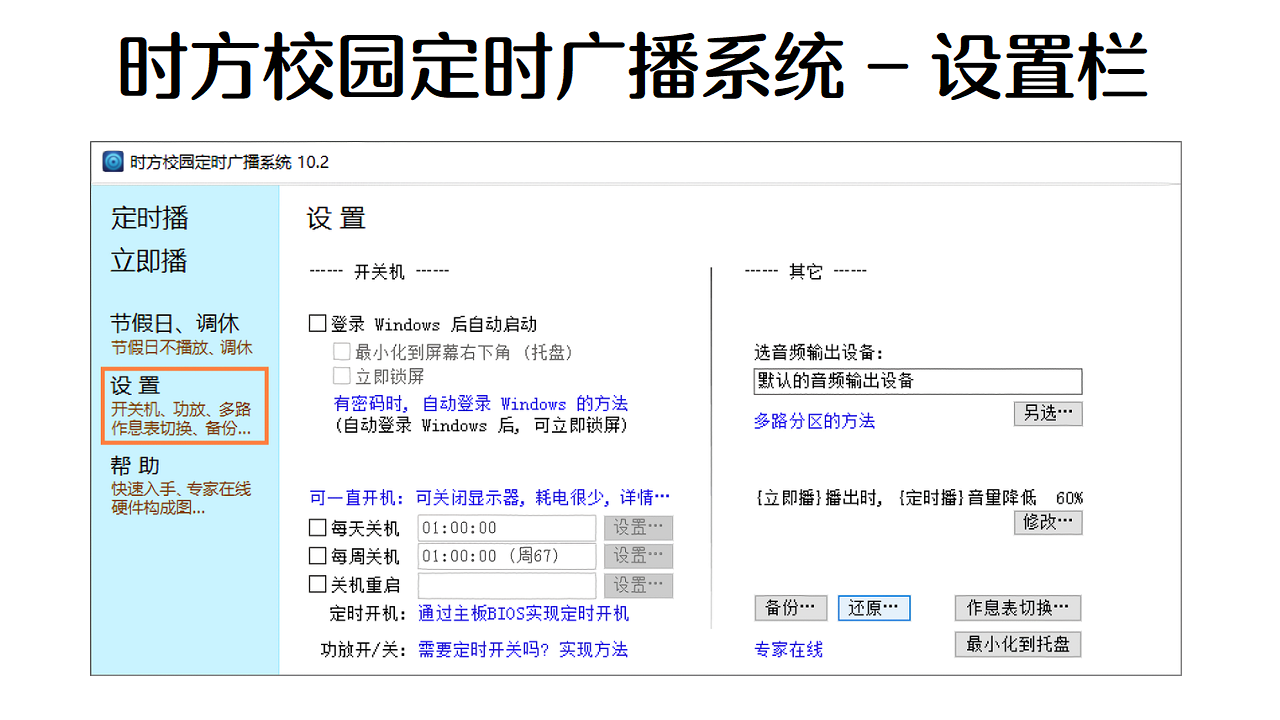Click 作息表切换… button

click(x=1017, y=607)
